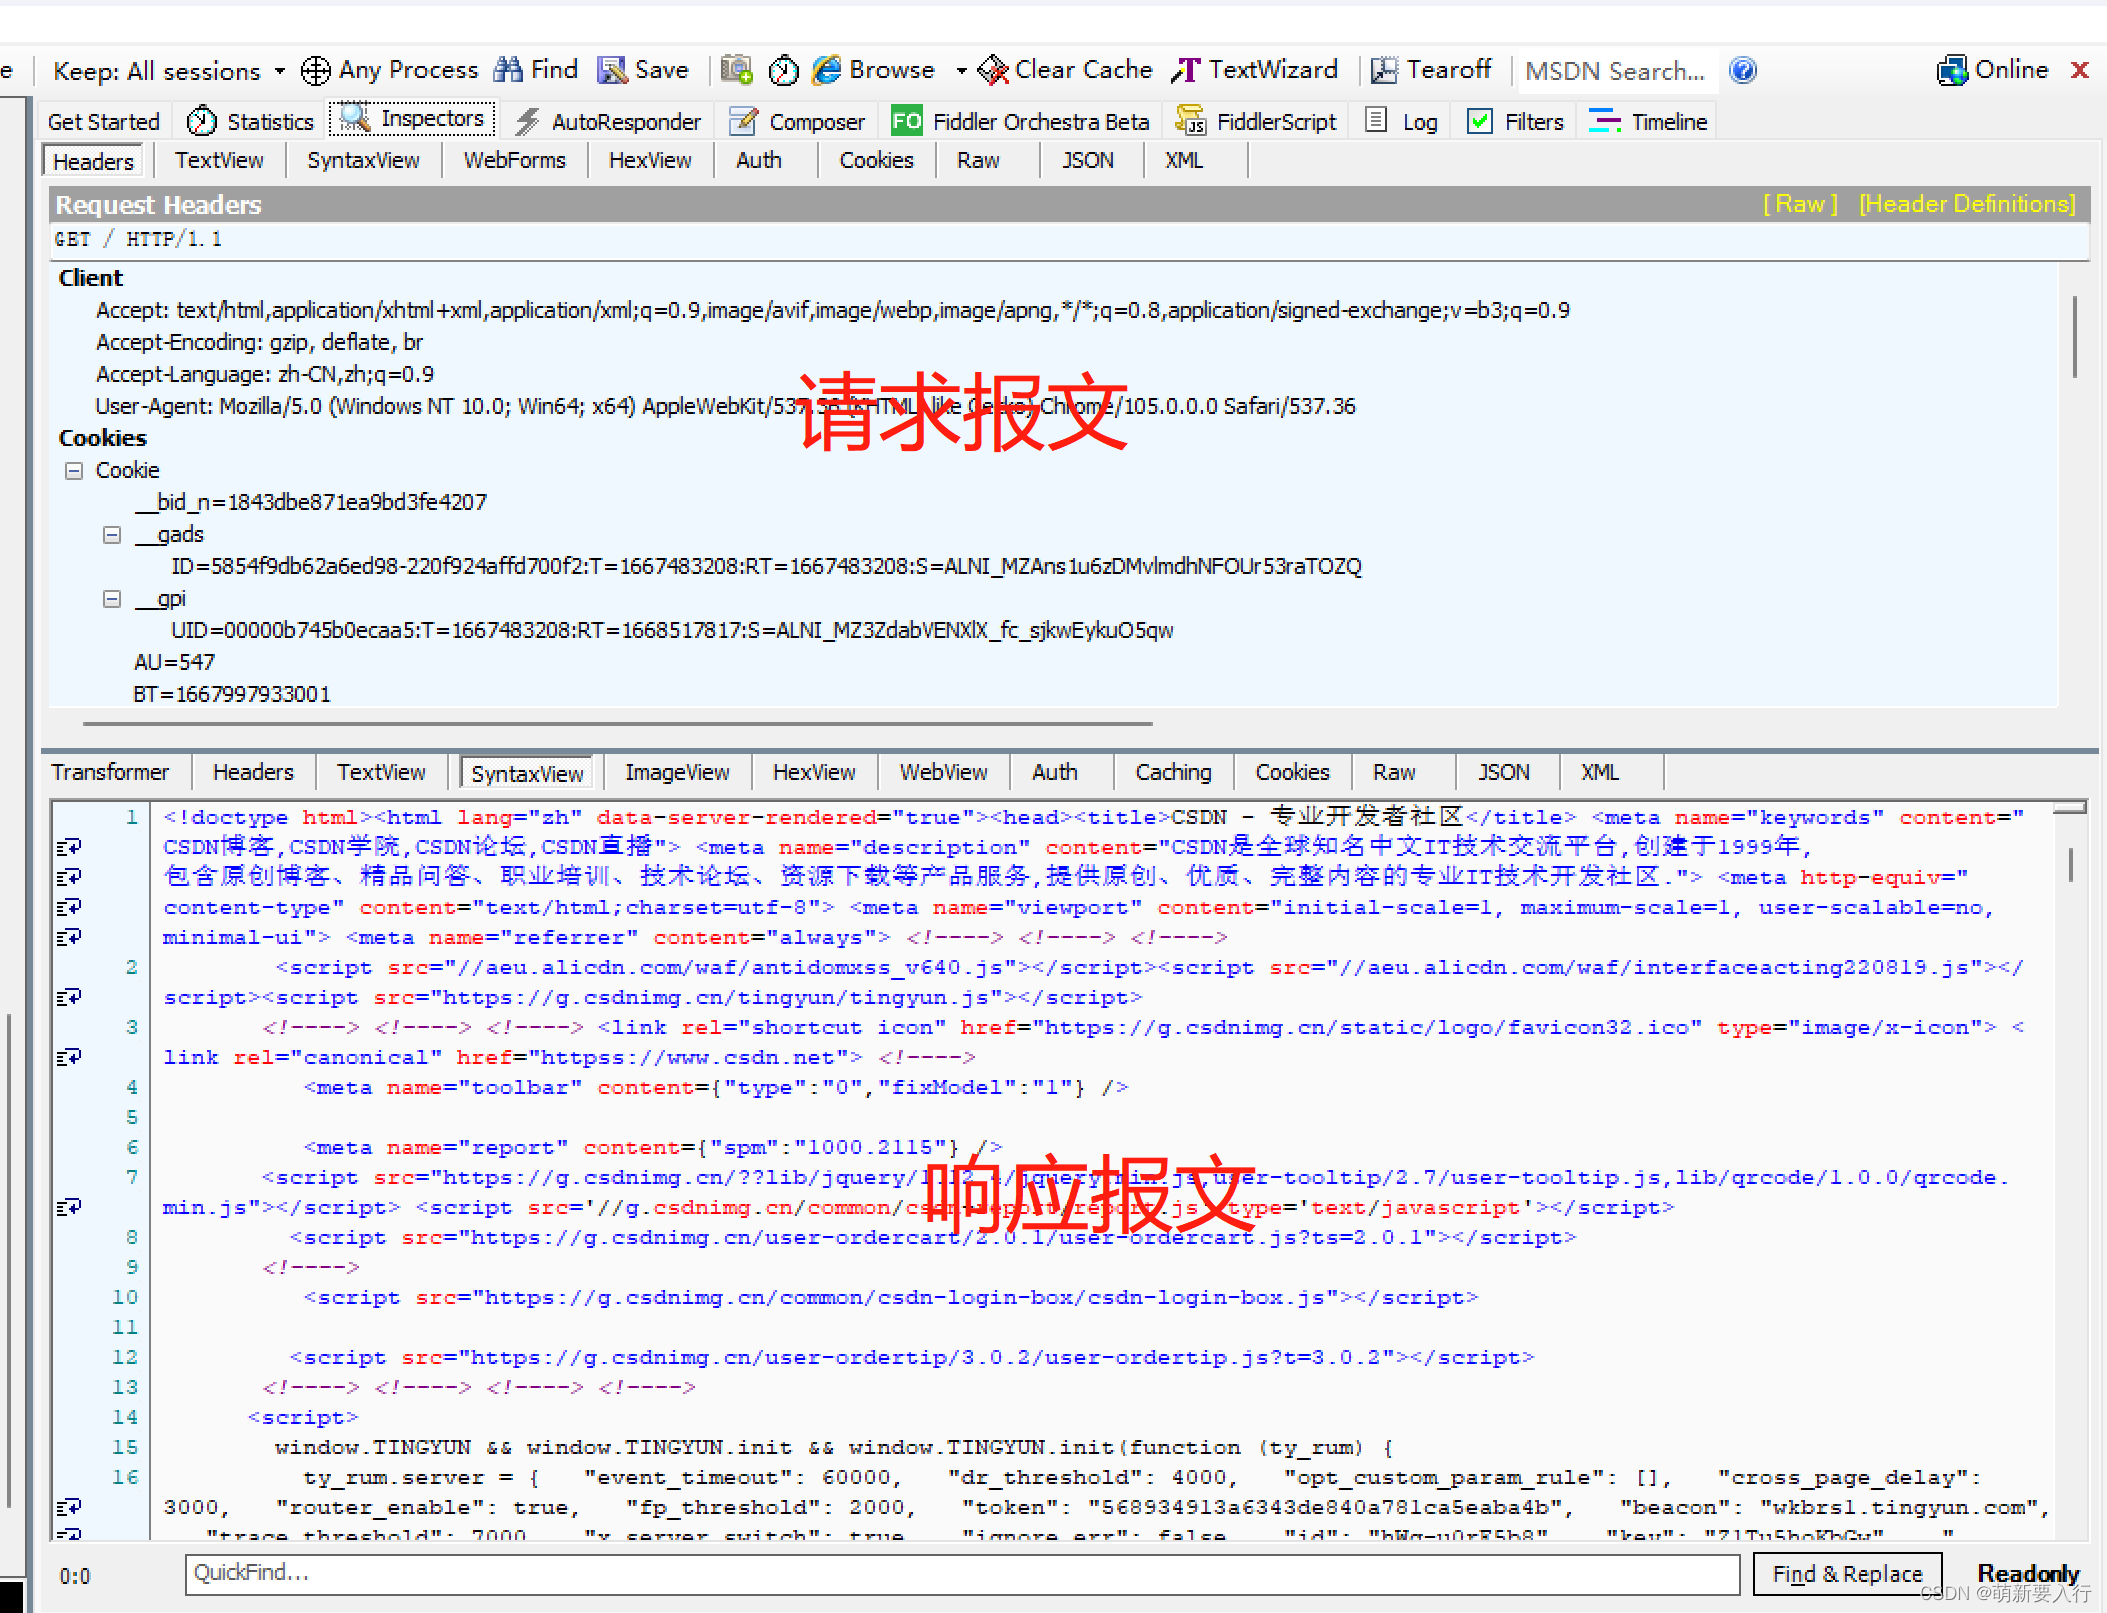Screen dimensions: 2107x1613
Task: Click the Find binoculars icon
Action: click(x=508, y=70)
